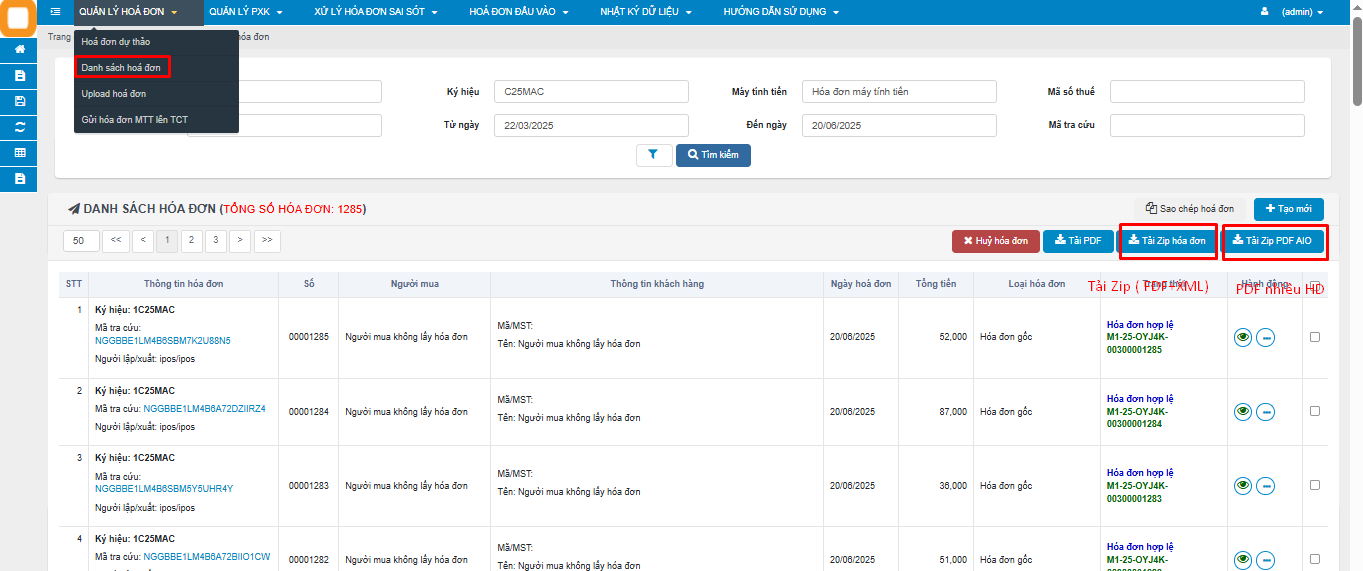
Task: Tick the checkbox for invoice 00001285
Action: [x=1314, y=337]
